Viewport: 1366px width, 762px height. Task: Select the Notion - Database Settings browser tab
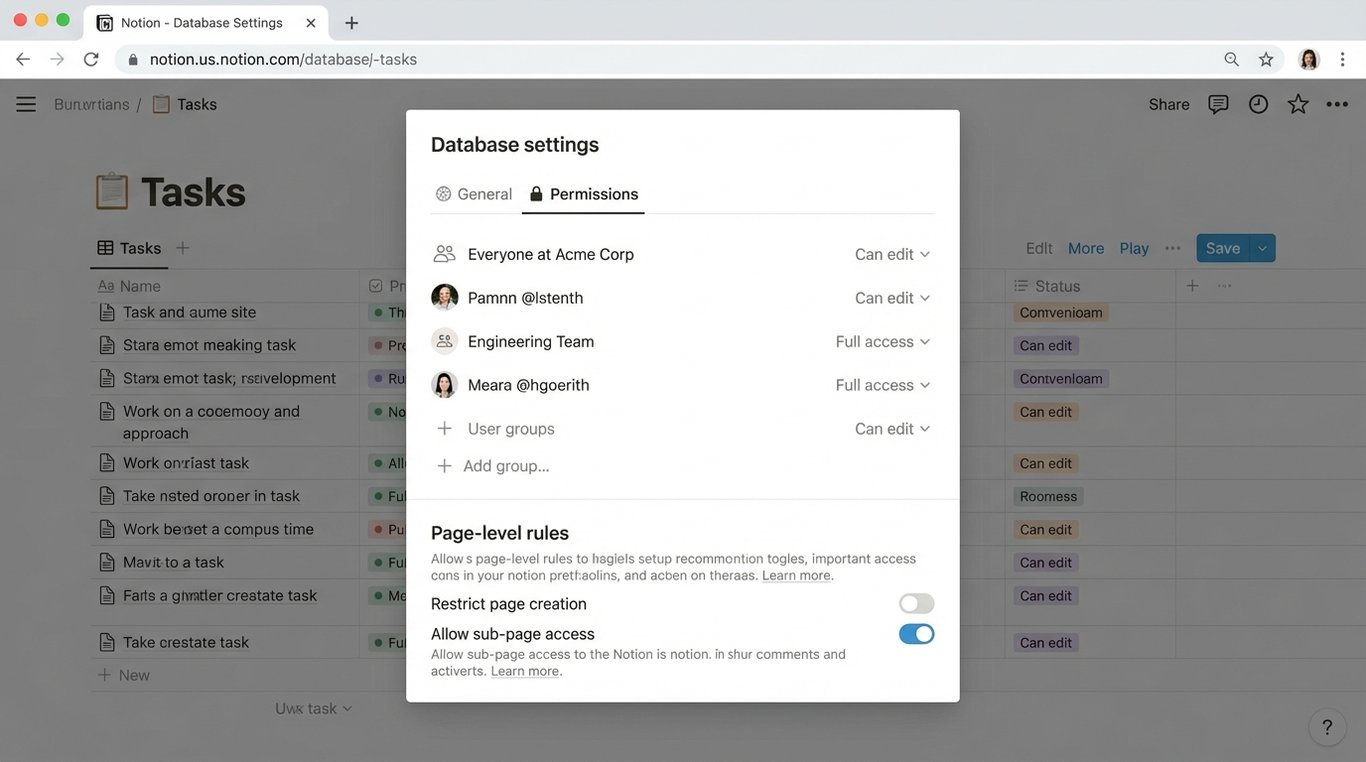pyautogui.click(x=203, y=22)
